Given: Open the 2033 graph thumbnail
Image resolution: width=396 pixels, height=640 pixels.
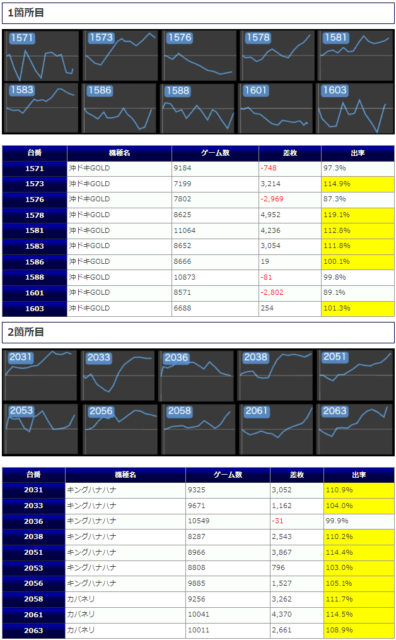Looking at the screenshot, I should coord(119,376).
